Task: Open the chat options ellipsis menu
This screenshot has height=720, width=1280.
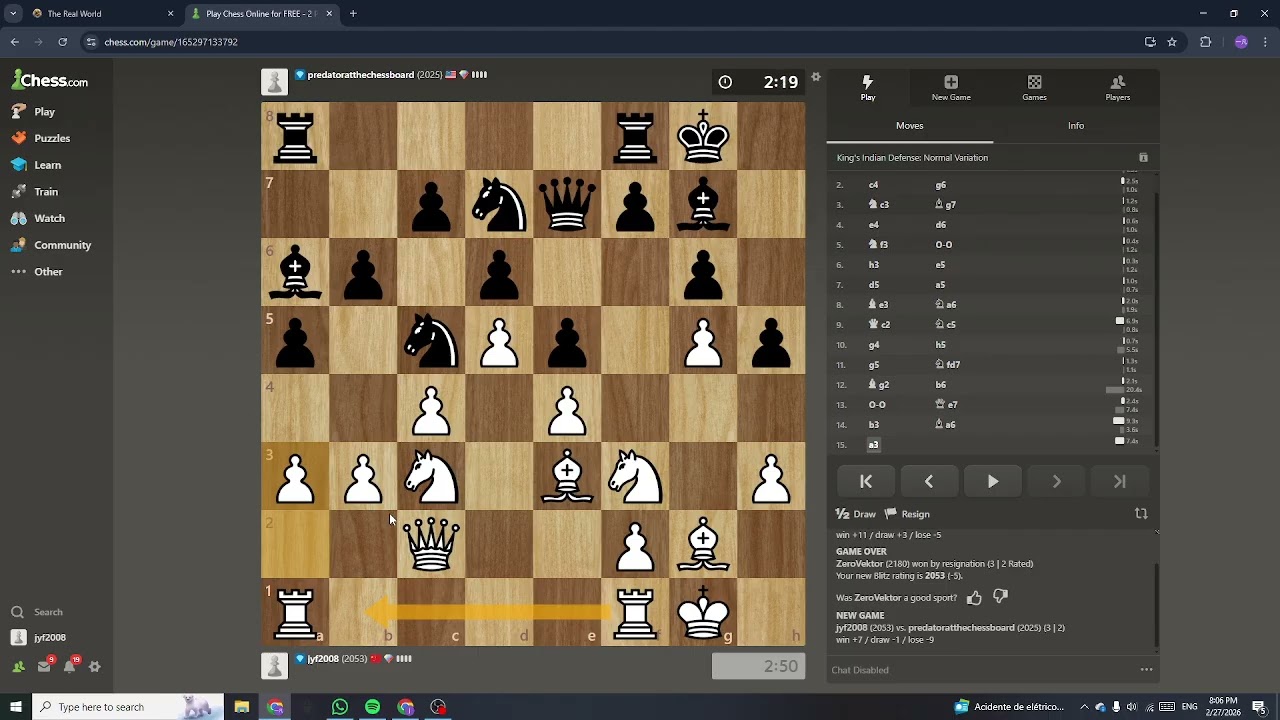Action: point(1147,670)
